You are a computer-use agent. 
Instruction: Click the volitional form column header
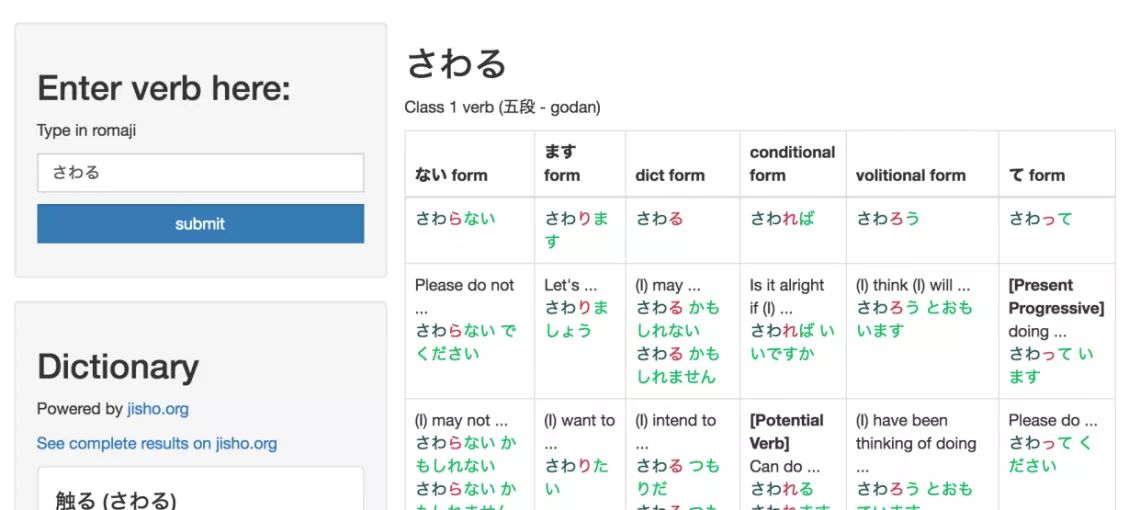point(910,175)
